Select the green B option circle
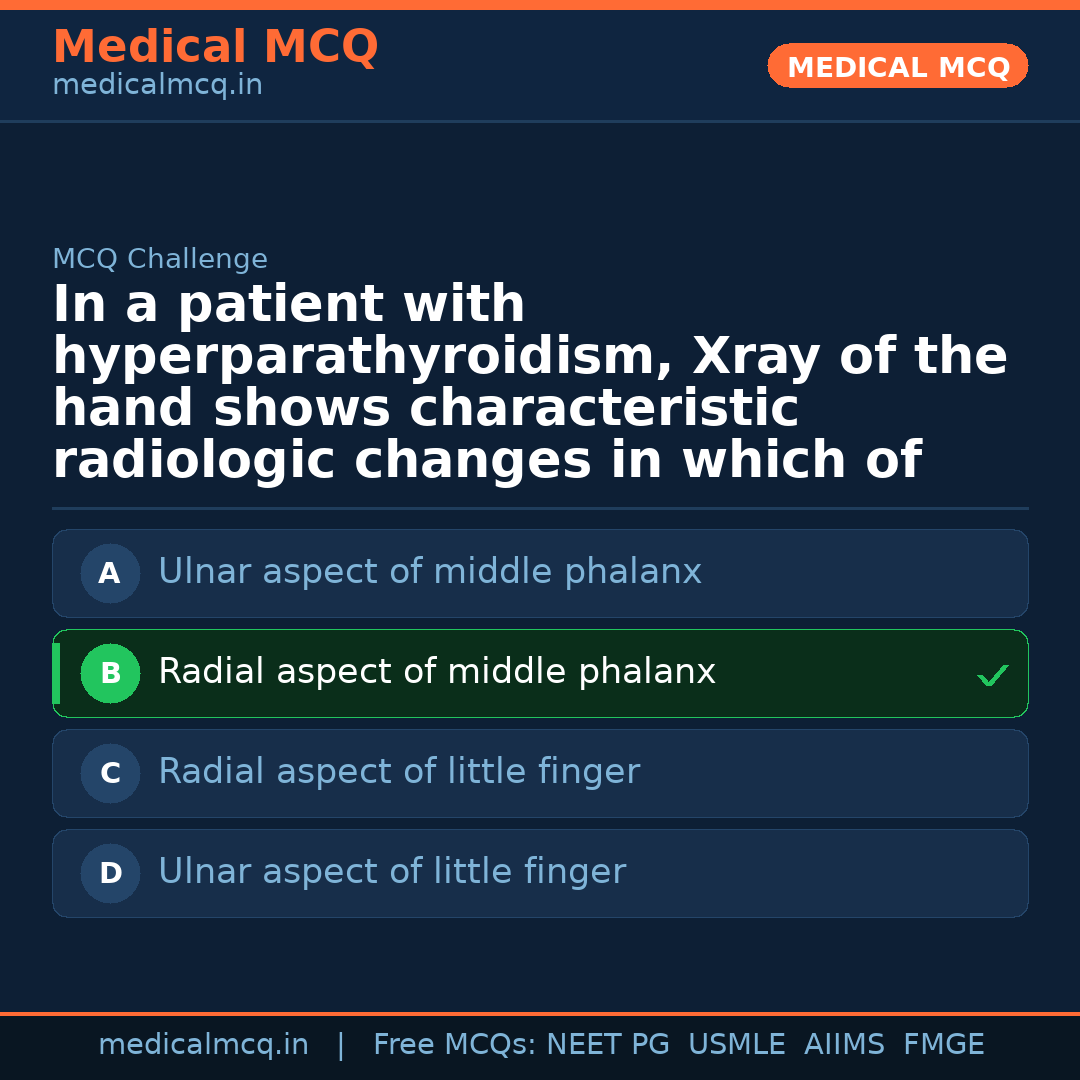Viewport: 1080px width, 1080px height. click(110, 674)
